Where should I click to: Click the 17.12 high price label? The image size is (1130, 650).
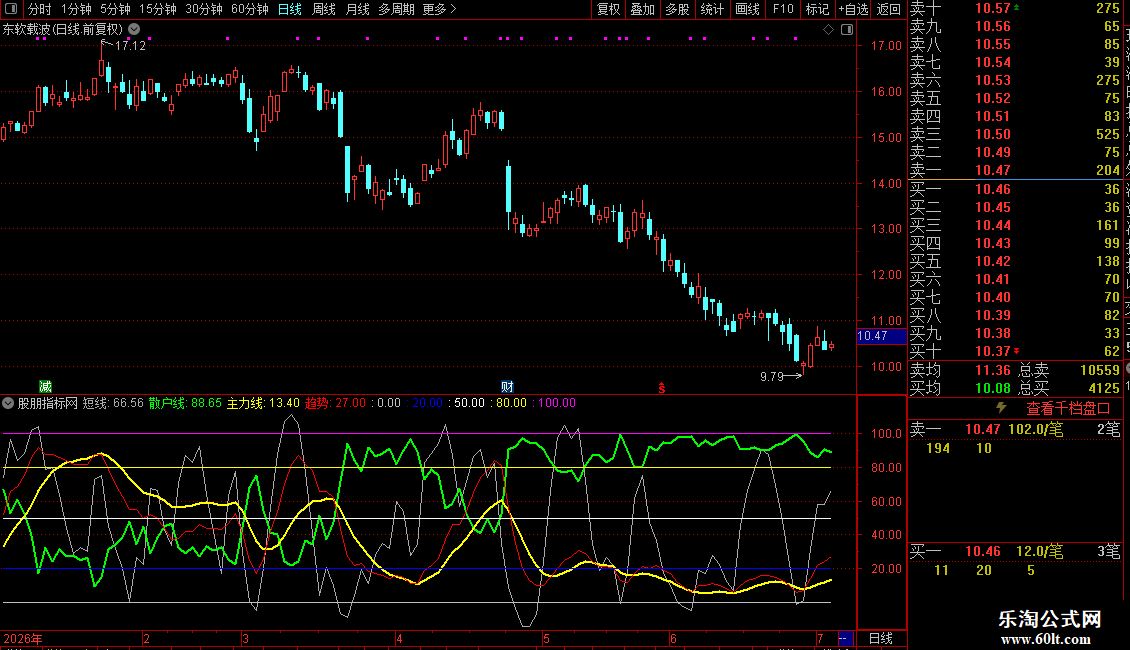tap(130, 45)
